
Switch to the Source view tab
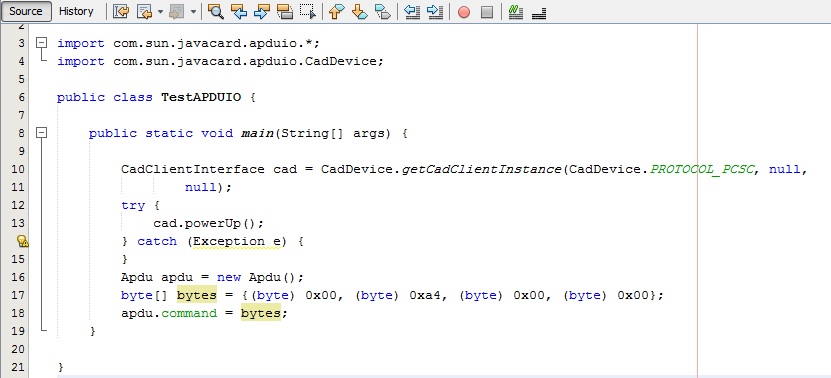[x=26, y=11]
